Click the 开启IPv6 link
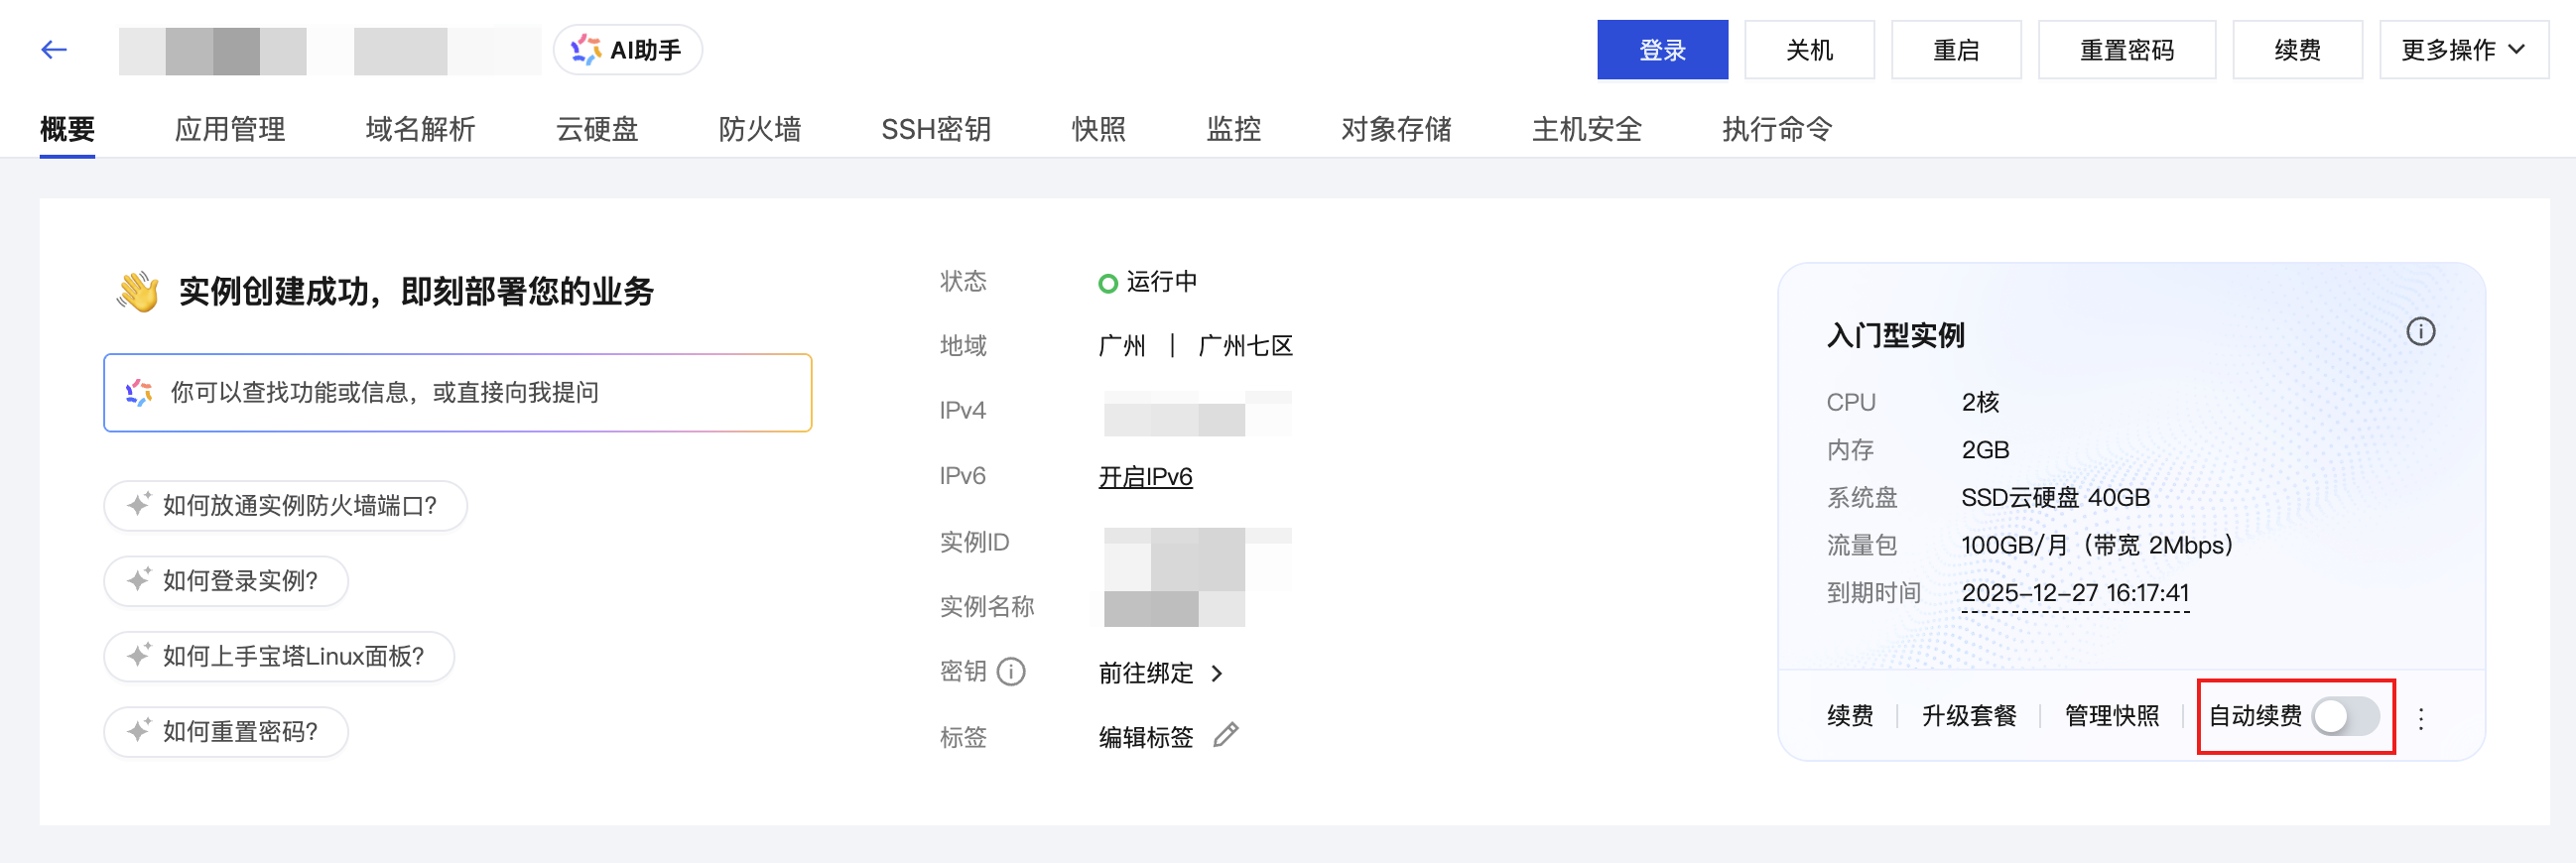The image size is (2576, 863). click(x=1145, y=477)
